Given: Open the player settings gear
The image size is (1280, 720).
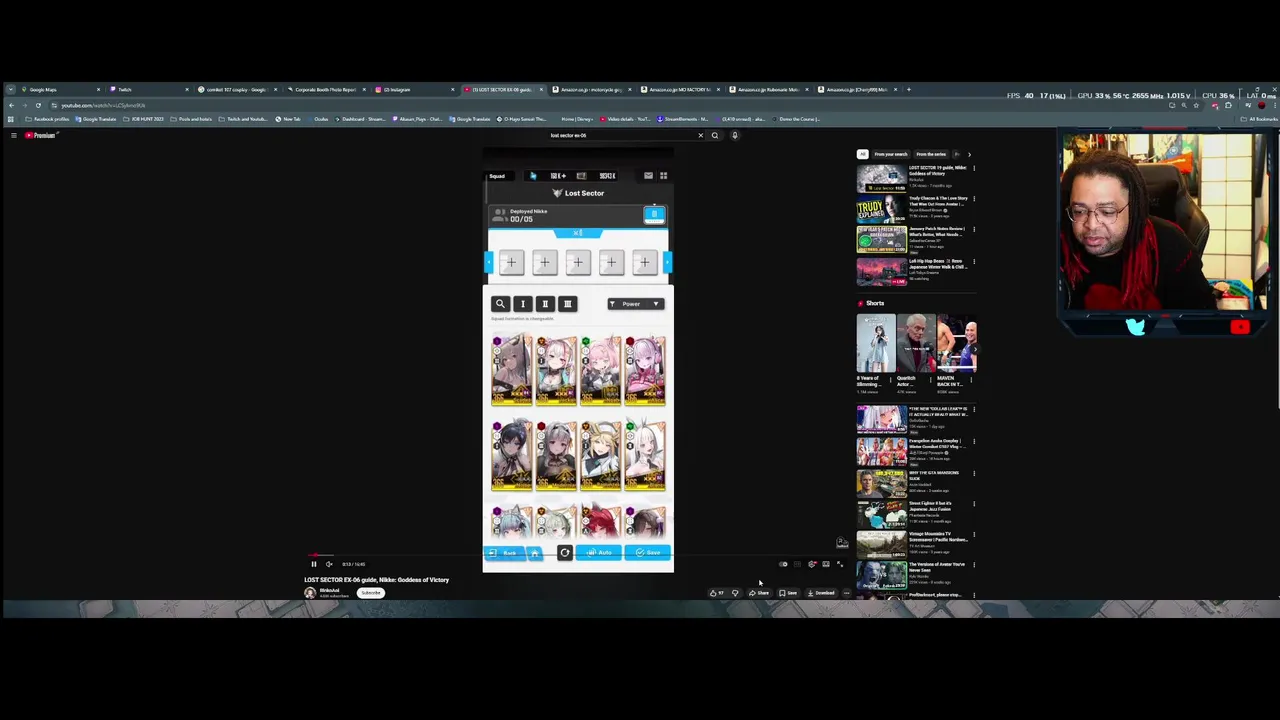Looking at the screenshot, I should (x=811, y=564).
